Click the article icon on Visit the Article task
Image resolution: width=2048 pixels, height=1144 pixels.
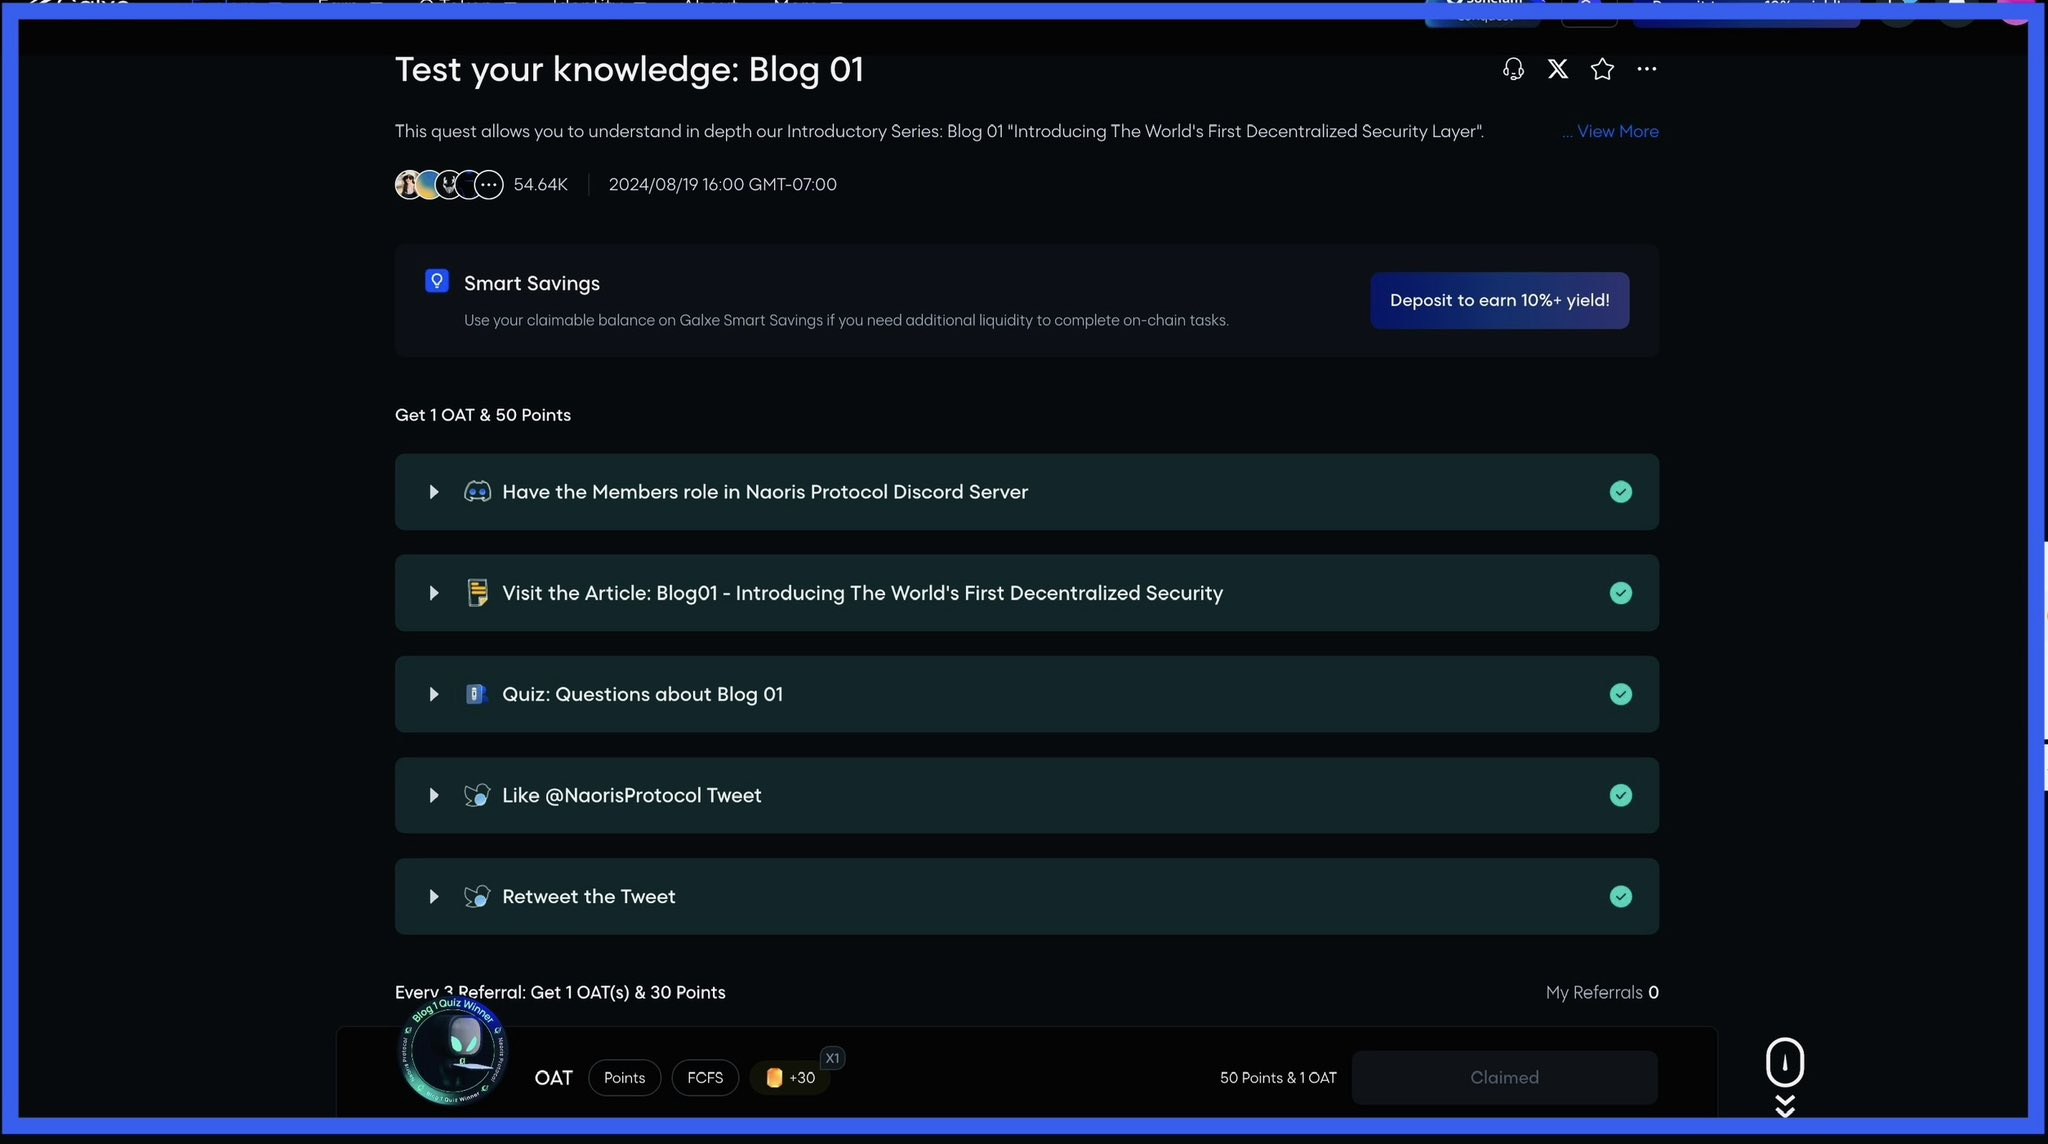coord(477,593)
